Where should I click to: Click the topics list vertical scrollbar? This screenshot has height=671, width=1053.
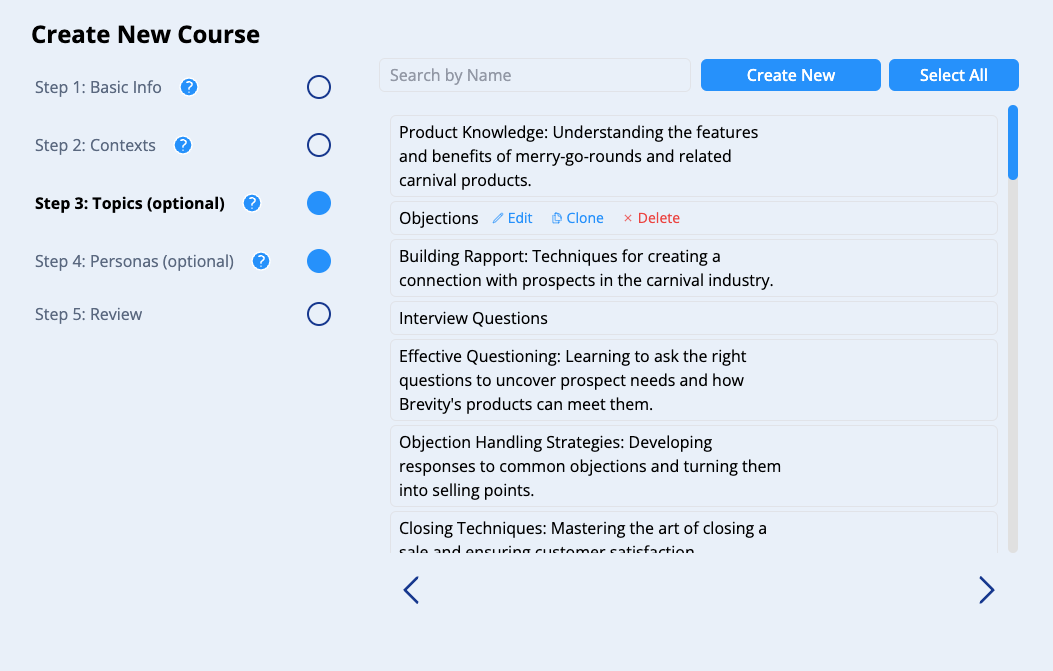tap(1013, 328)
